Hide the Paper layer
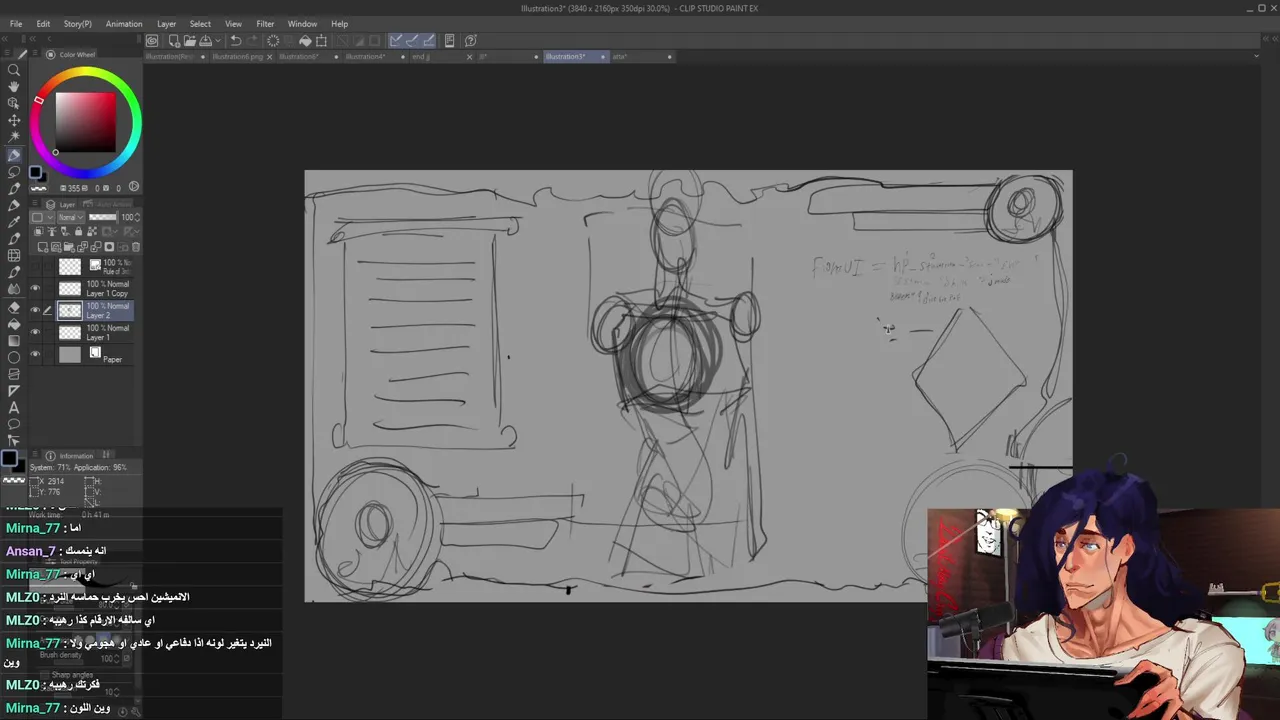This screenshot has height=720, width=1280. point(35,355)
